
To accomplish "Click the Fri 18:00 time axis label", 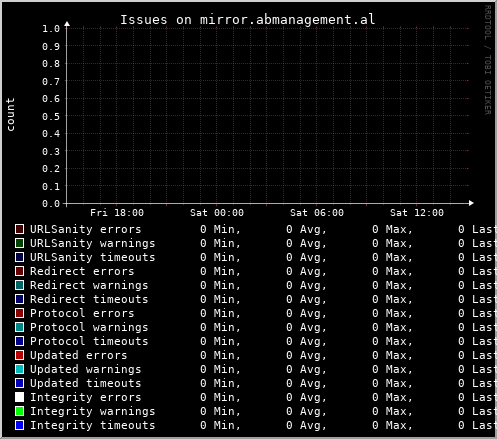I will (117, 213).
